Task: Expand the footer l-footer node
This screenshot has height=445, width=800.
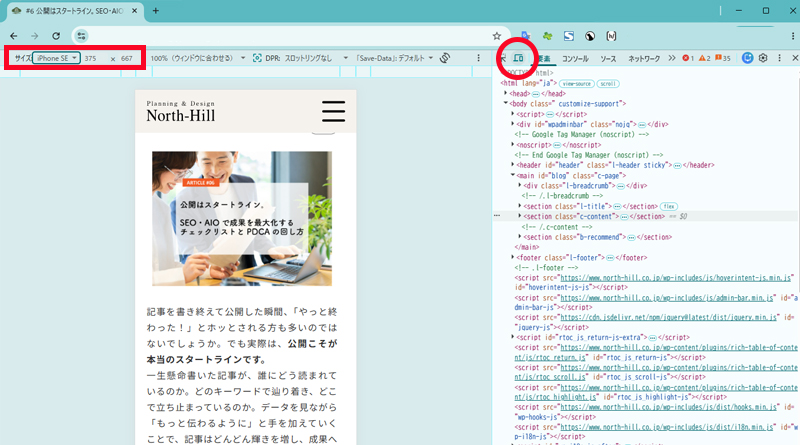Action: tap(513, 257)
